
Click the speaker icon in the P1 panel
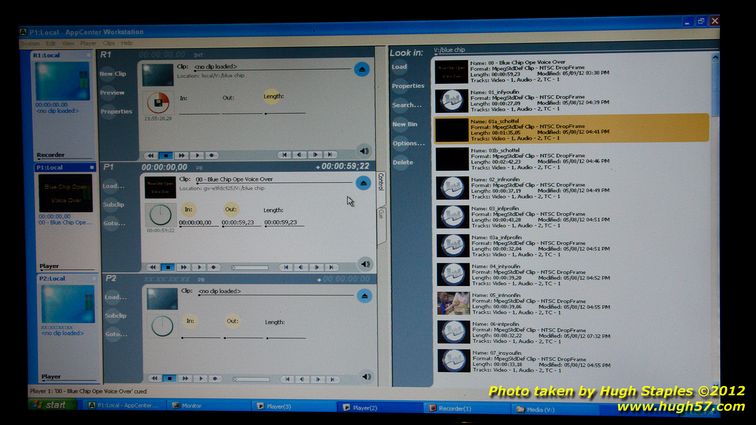click(364, 265)
